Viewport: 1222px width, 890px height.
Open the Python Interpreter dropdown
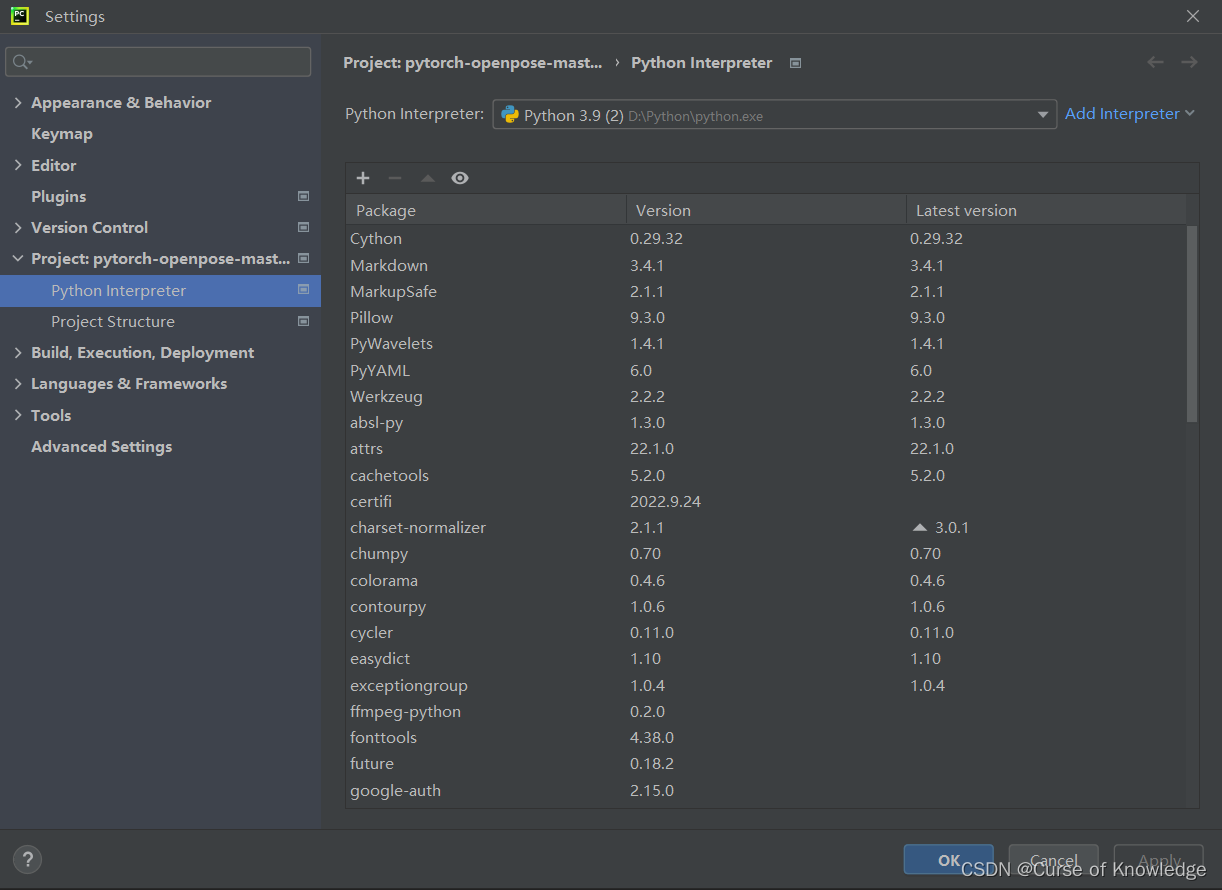click(x=775, y=115)
